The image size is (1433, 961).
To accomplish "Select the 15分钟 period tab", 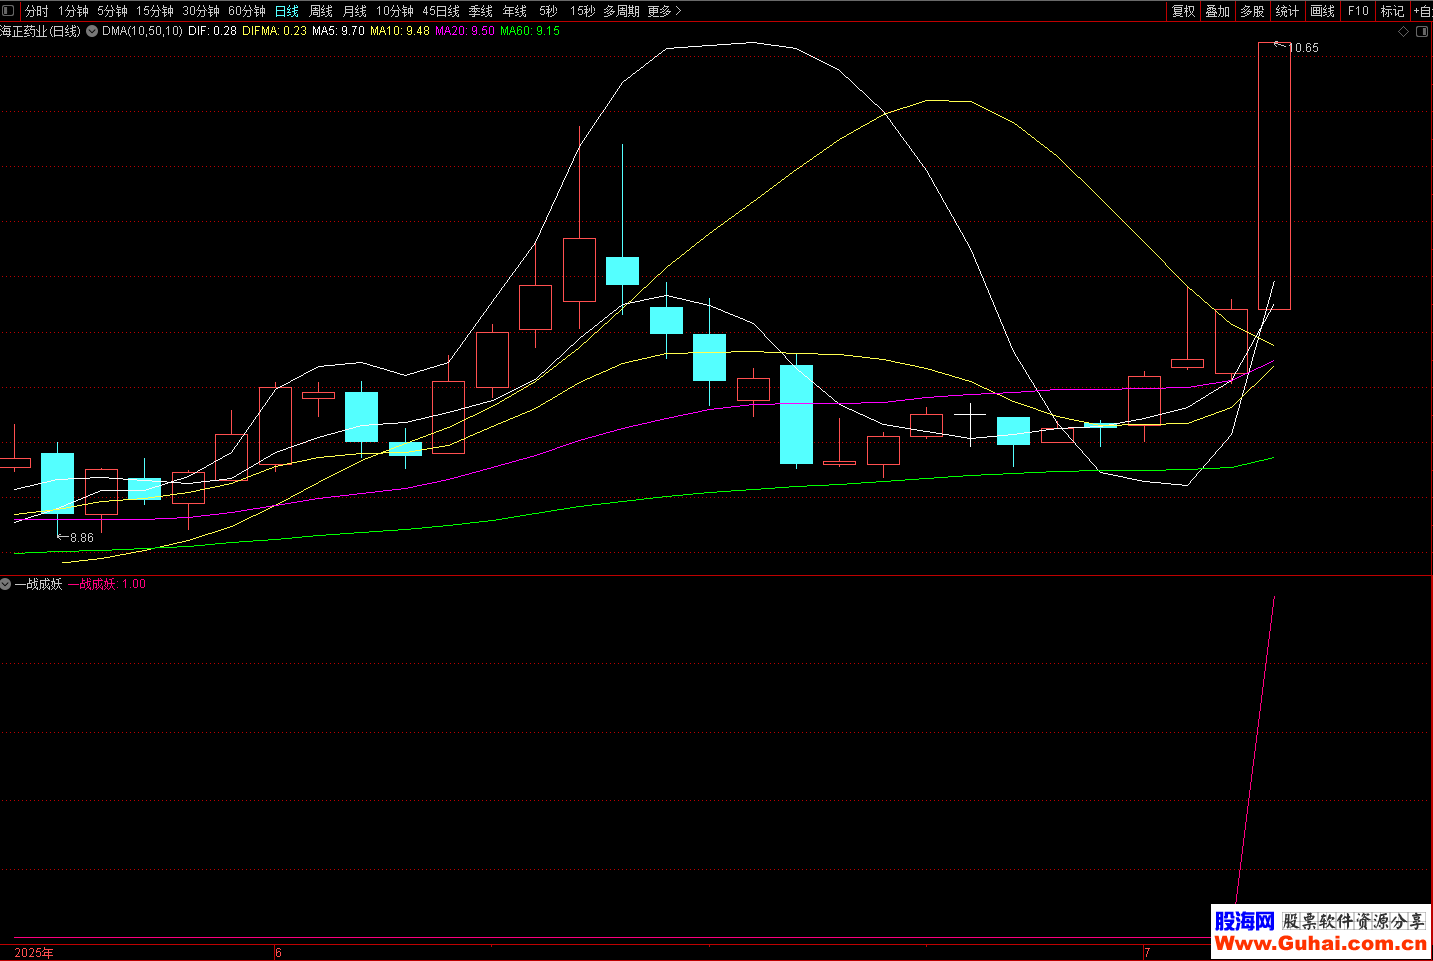I will point(155,11).
